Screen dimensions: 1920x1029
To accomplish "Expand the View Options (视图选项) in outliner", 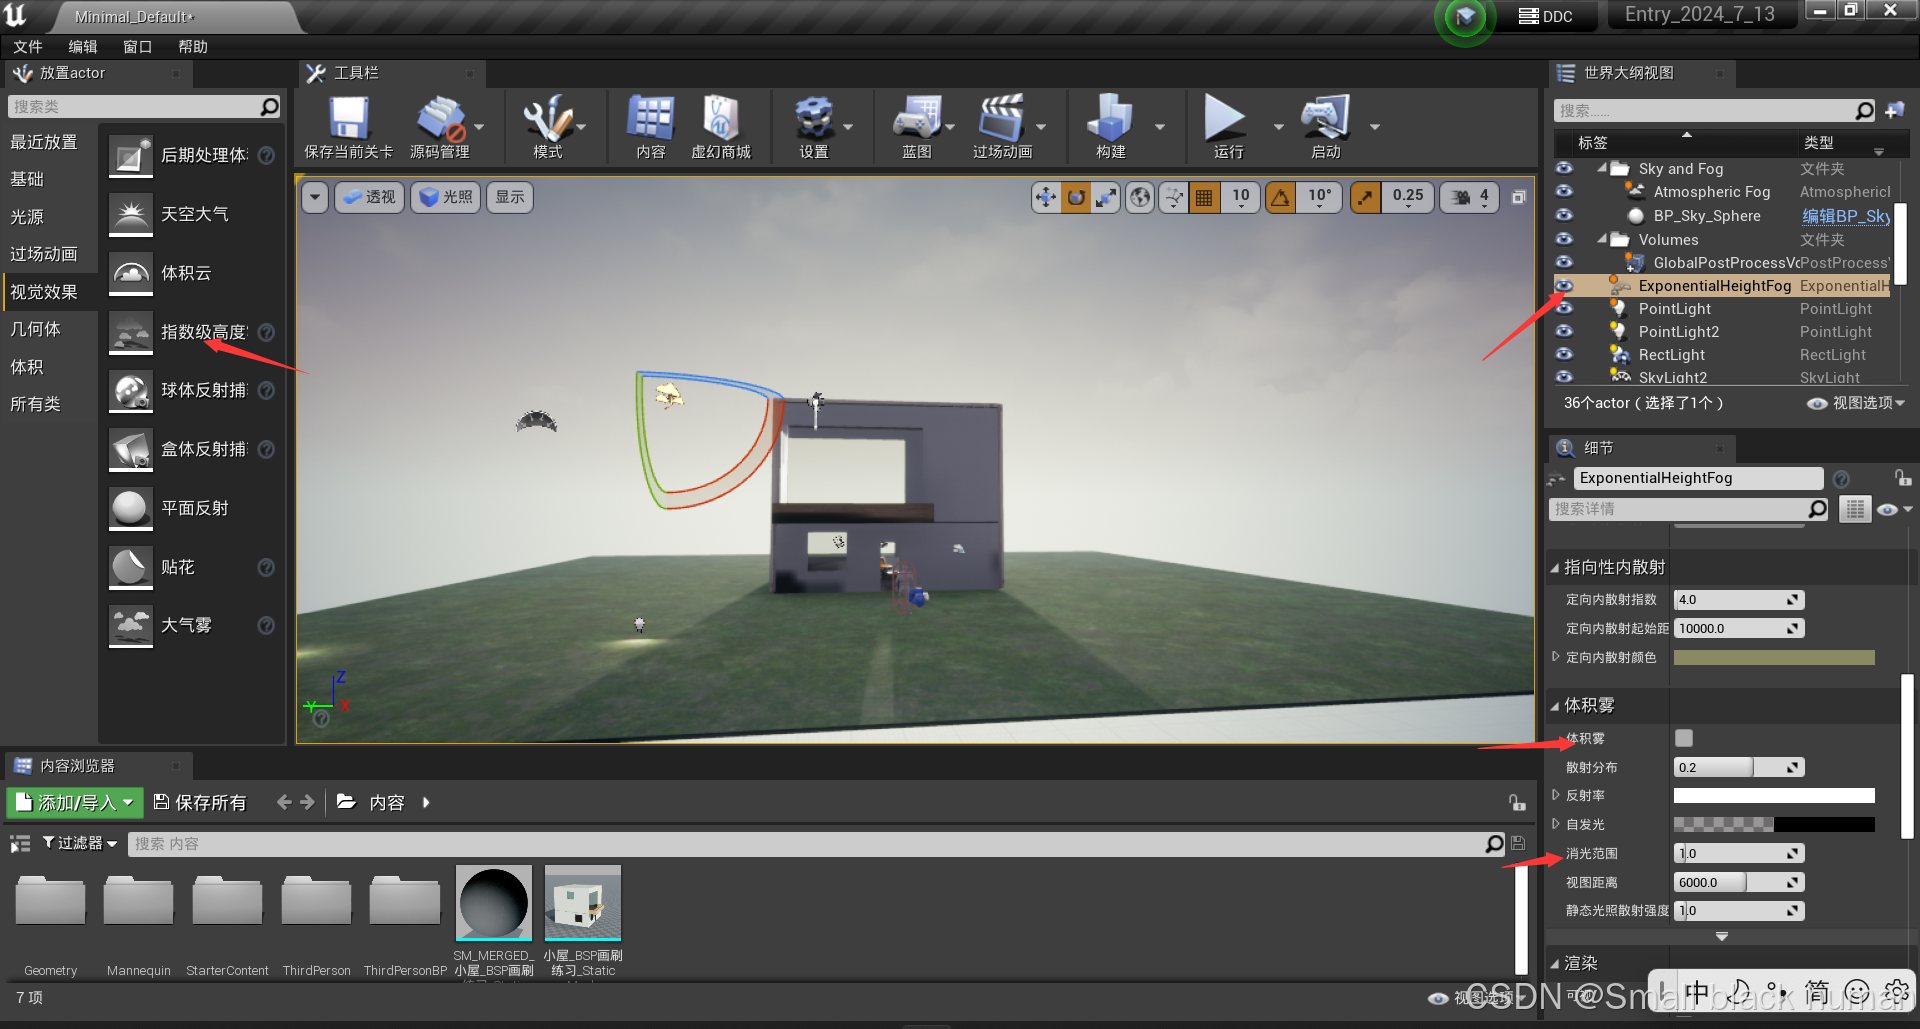I will click(x=1856, y=403).
